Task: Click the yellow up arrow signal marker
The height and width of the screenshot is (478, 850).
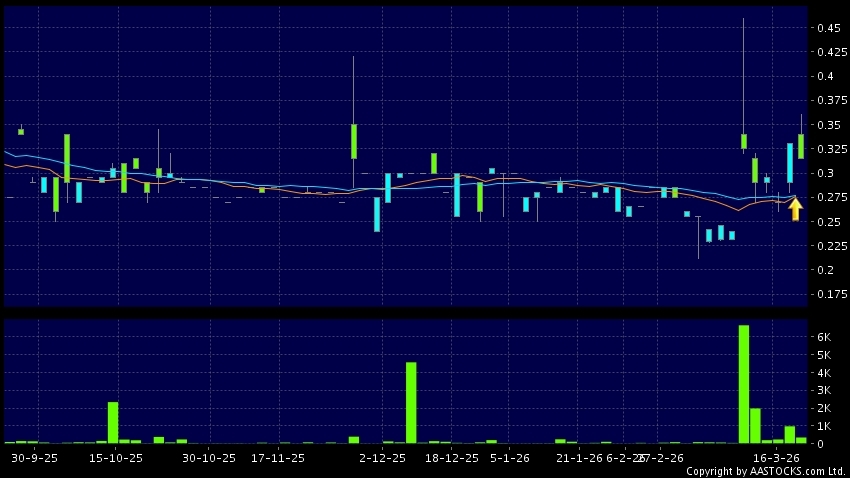Action: (795, 209)
